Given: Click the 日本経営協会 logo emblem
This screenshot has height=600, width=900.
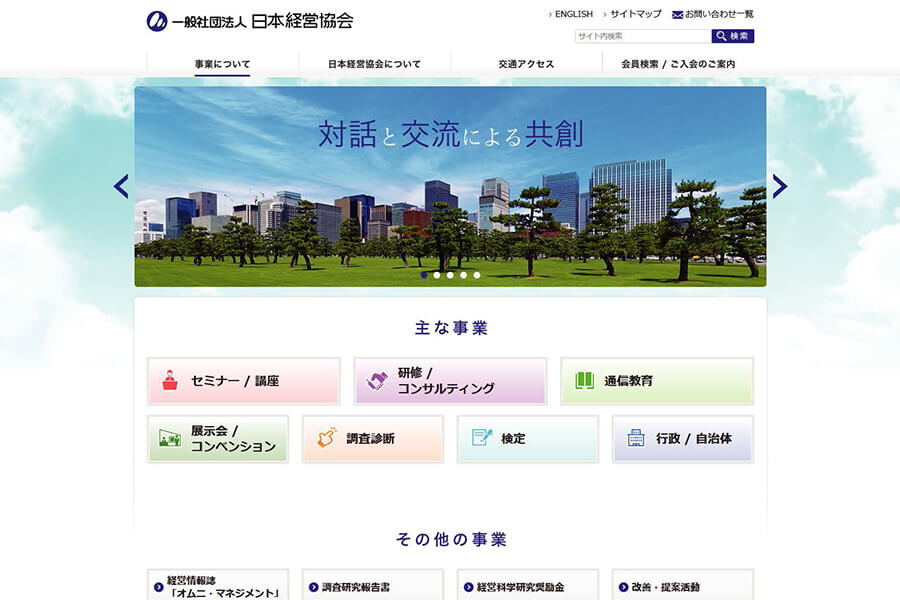Looking at the screenshot, I should 157,21.
